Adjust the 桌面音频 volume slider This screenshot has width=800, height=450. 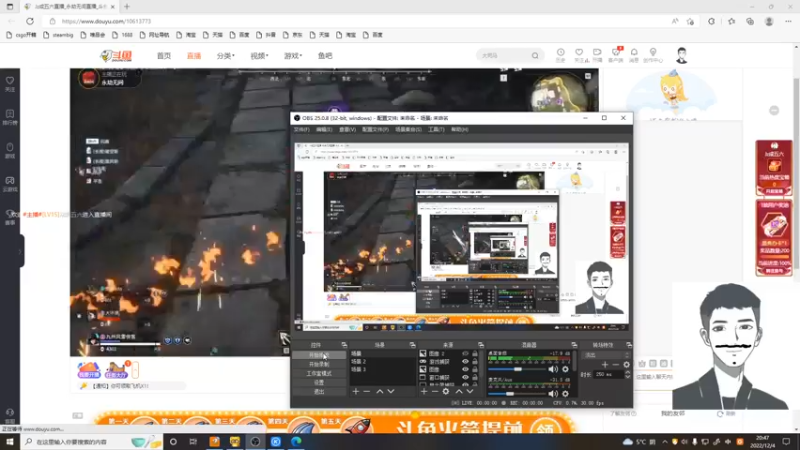(516, 369)
